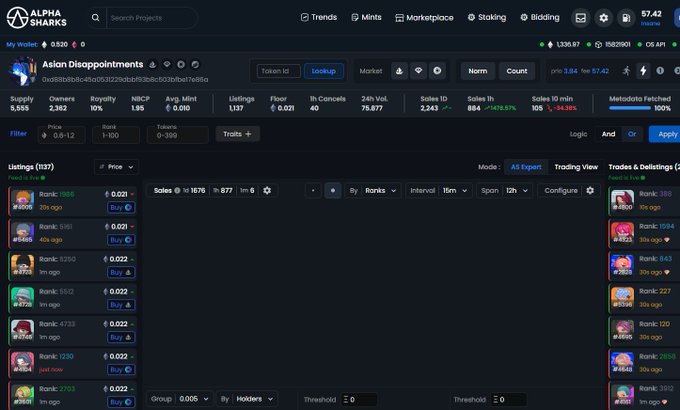Open the Bidding menu
The height and width of the screenshot is (410, 680).
[x=539, y=17]
